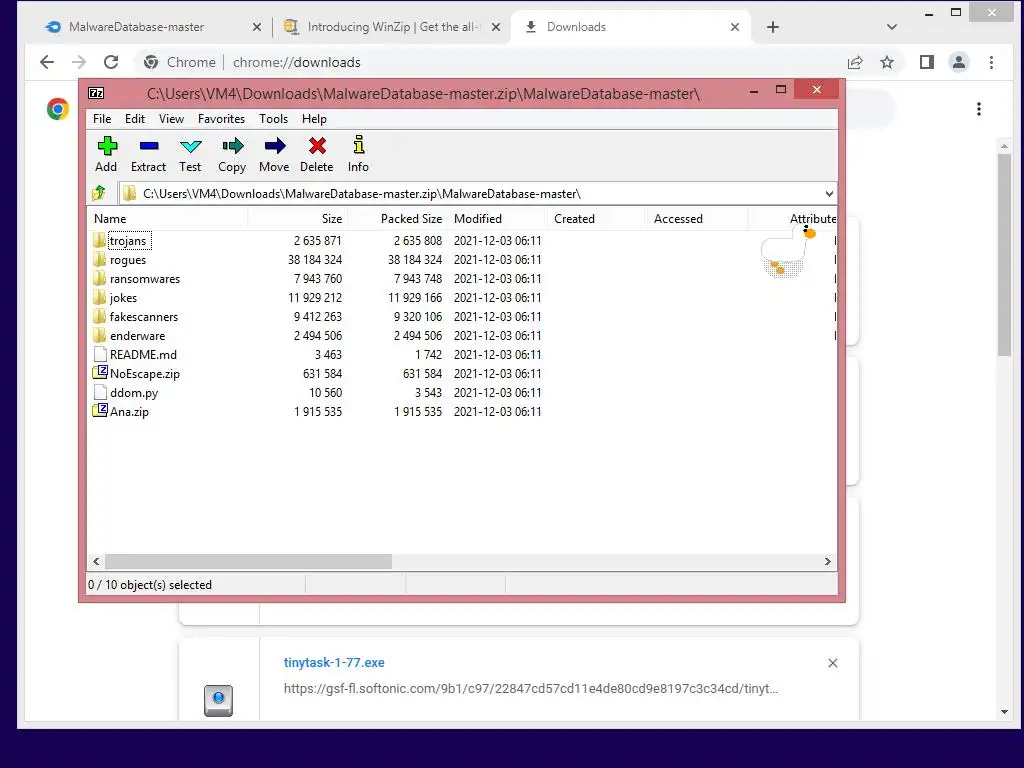
Task: Go back in Chrome
Action: click(47, 62)
